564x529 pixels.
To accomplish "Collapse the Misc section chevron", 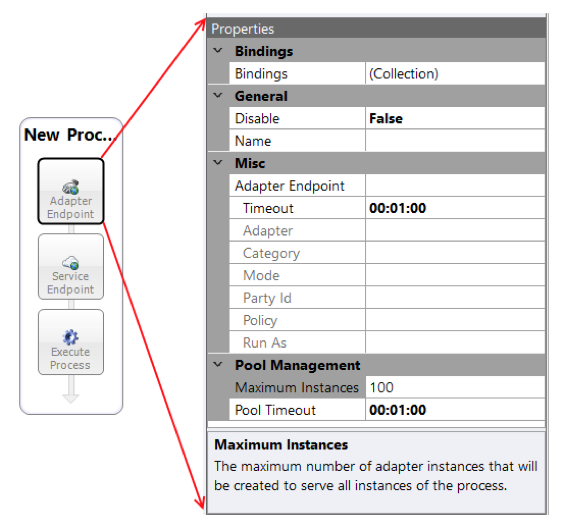I will tap(218, 163).
